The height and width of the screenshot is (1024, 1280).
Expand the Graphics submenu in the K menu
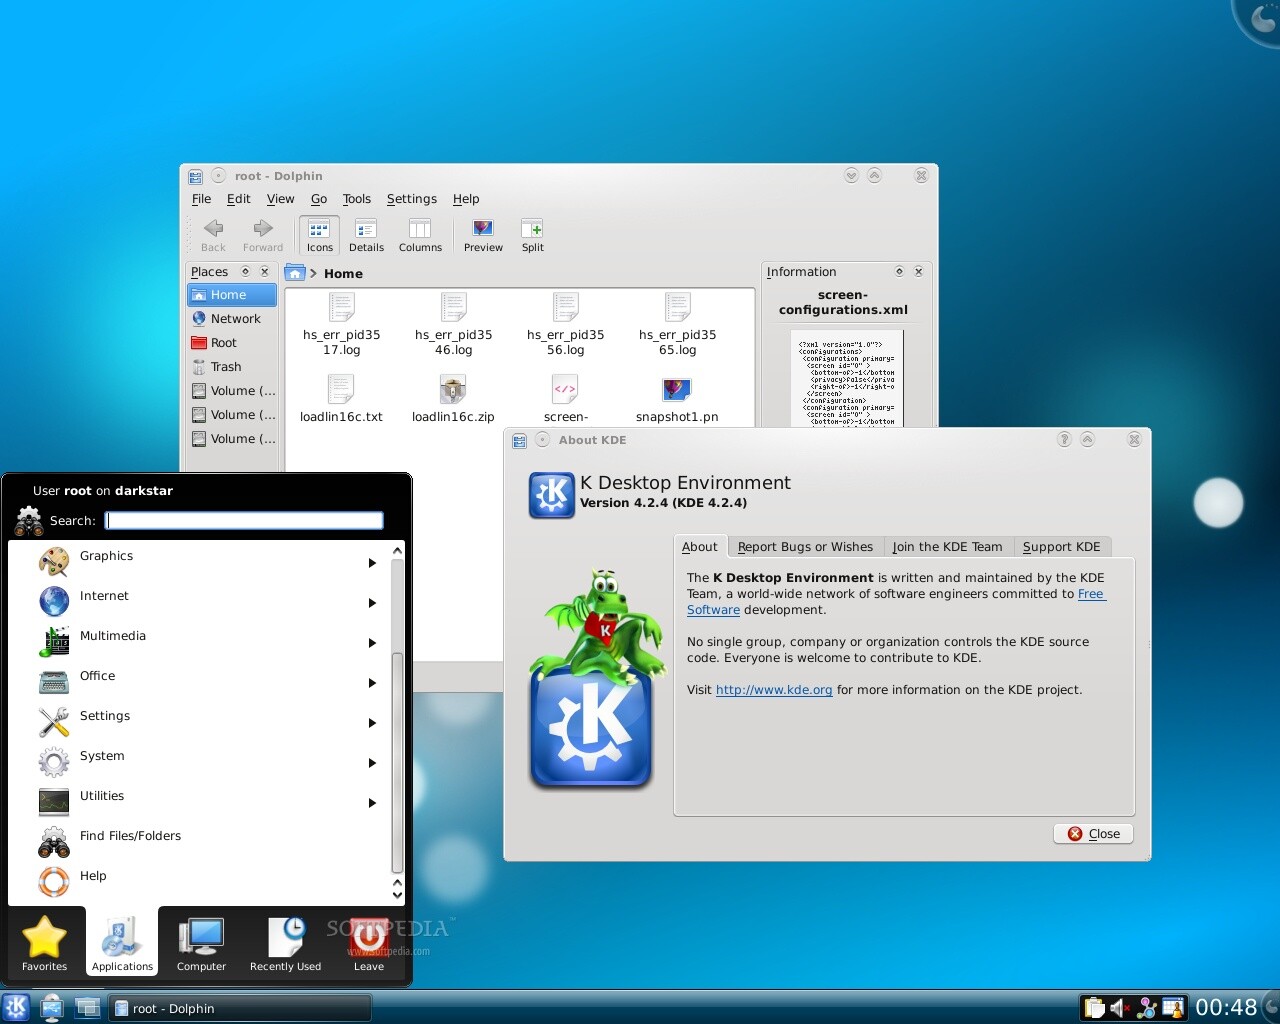371,563
